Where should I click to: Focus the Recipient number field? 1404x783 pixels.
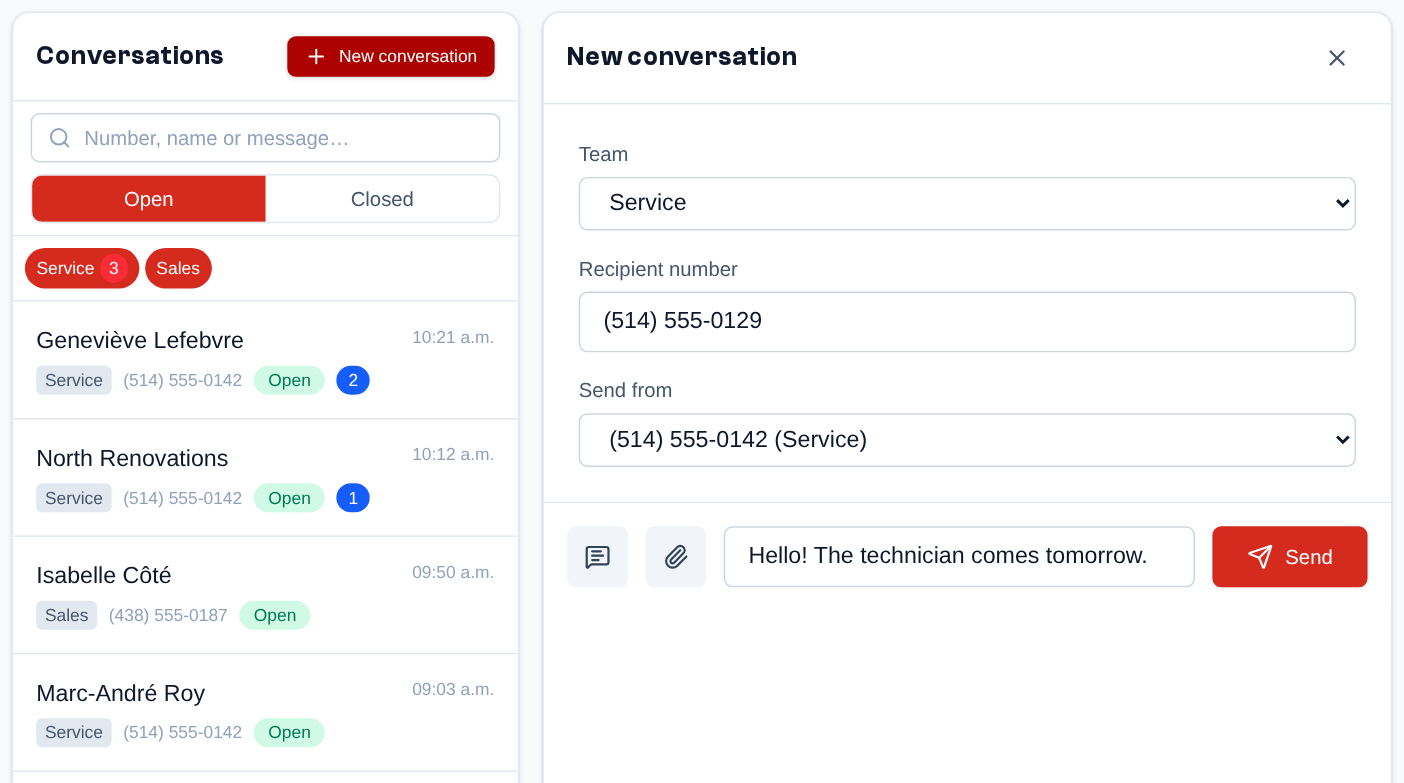click(x=967, y=322)
